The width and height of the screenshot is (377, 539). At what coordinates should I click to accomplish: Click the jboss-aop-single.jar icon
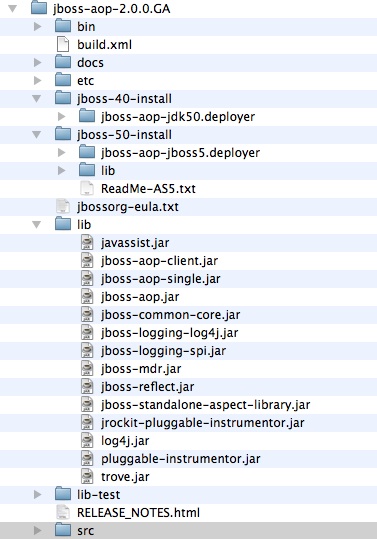87,278
